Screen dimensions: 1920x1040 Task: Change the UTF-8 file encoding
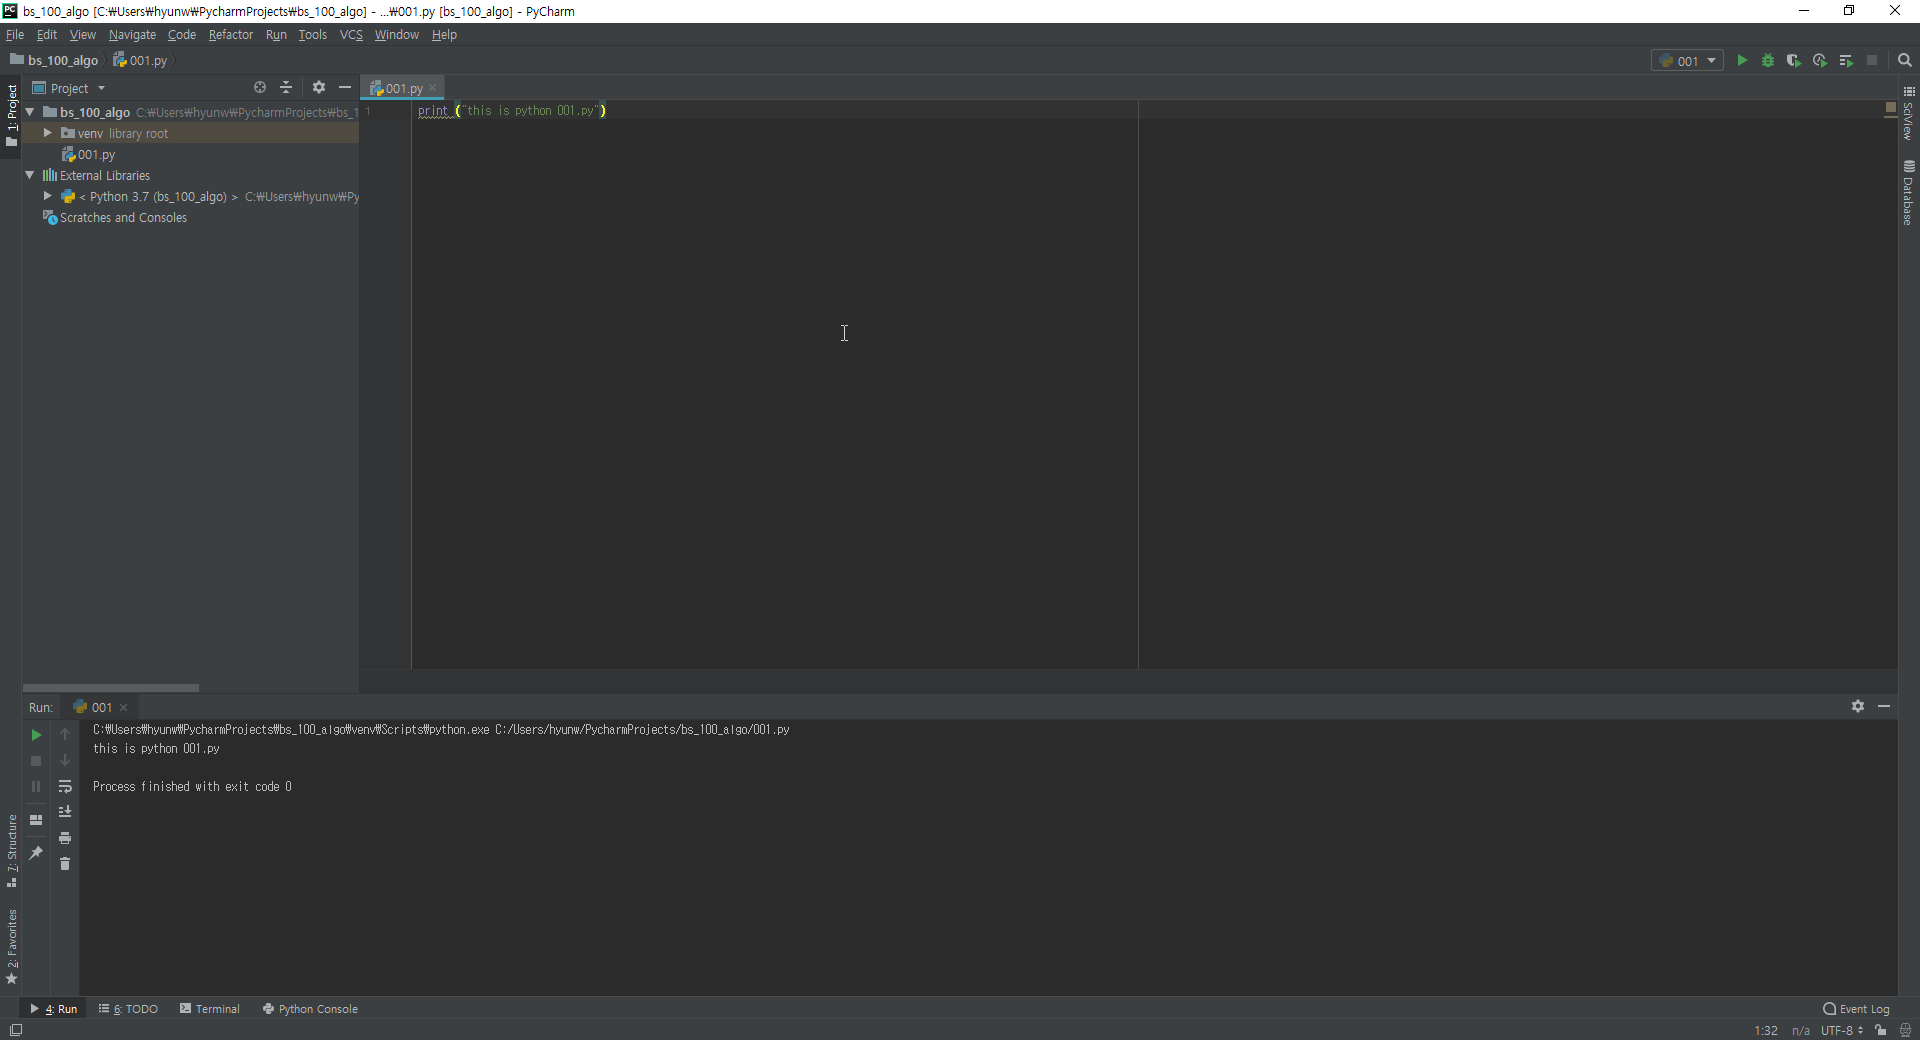[1841, 1031]
